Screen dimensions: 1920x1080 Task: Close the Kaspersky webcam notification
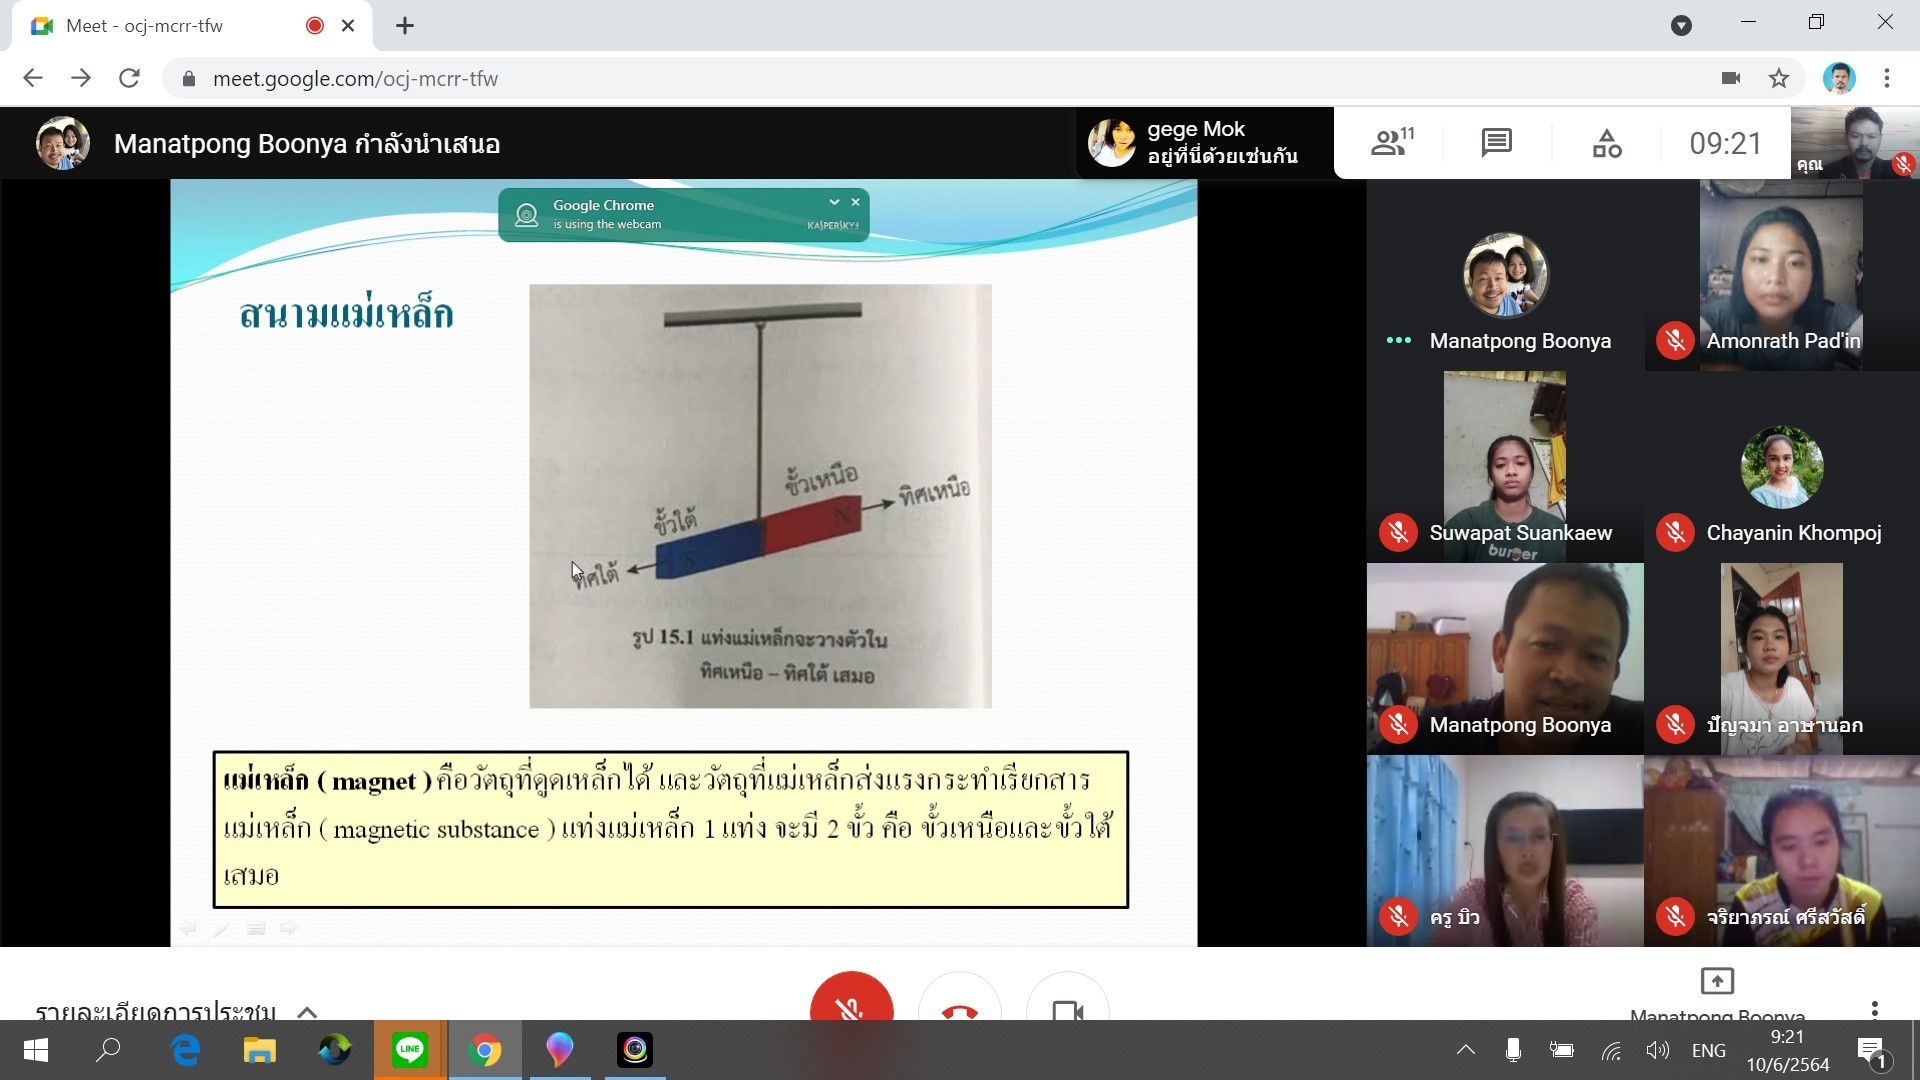coord(855,202)
